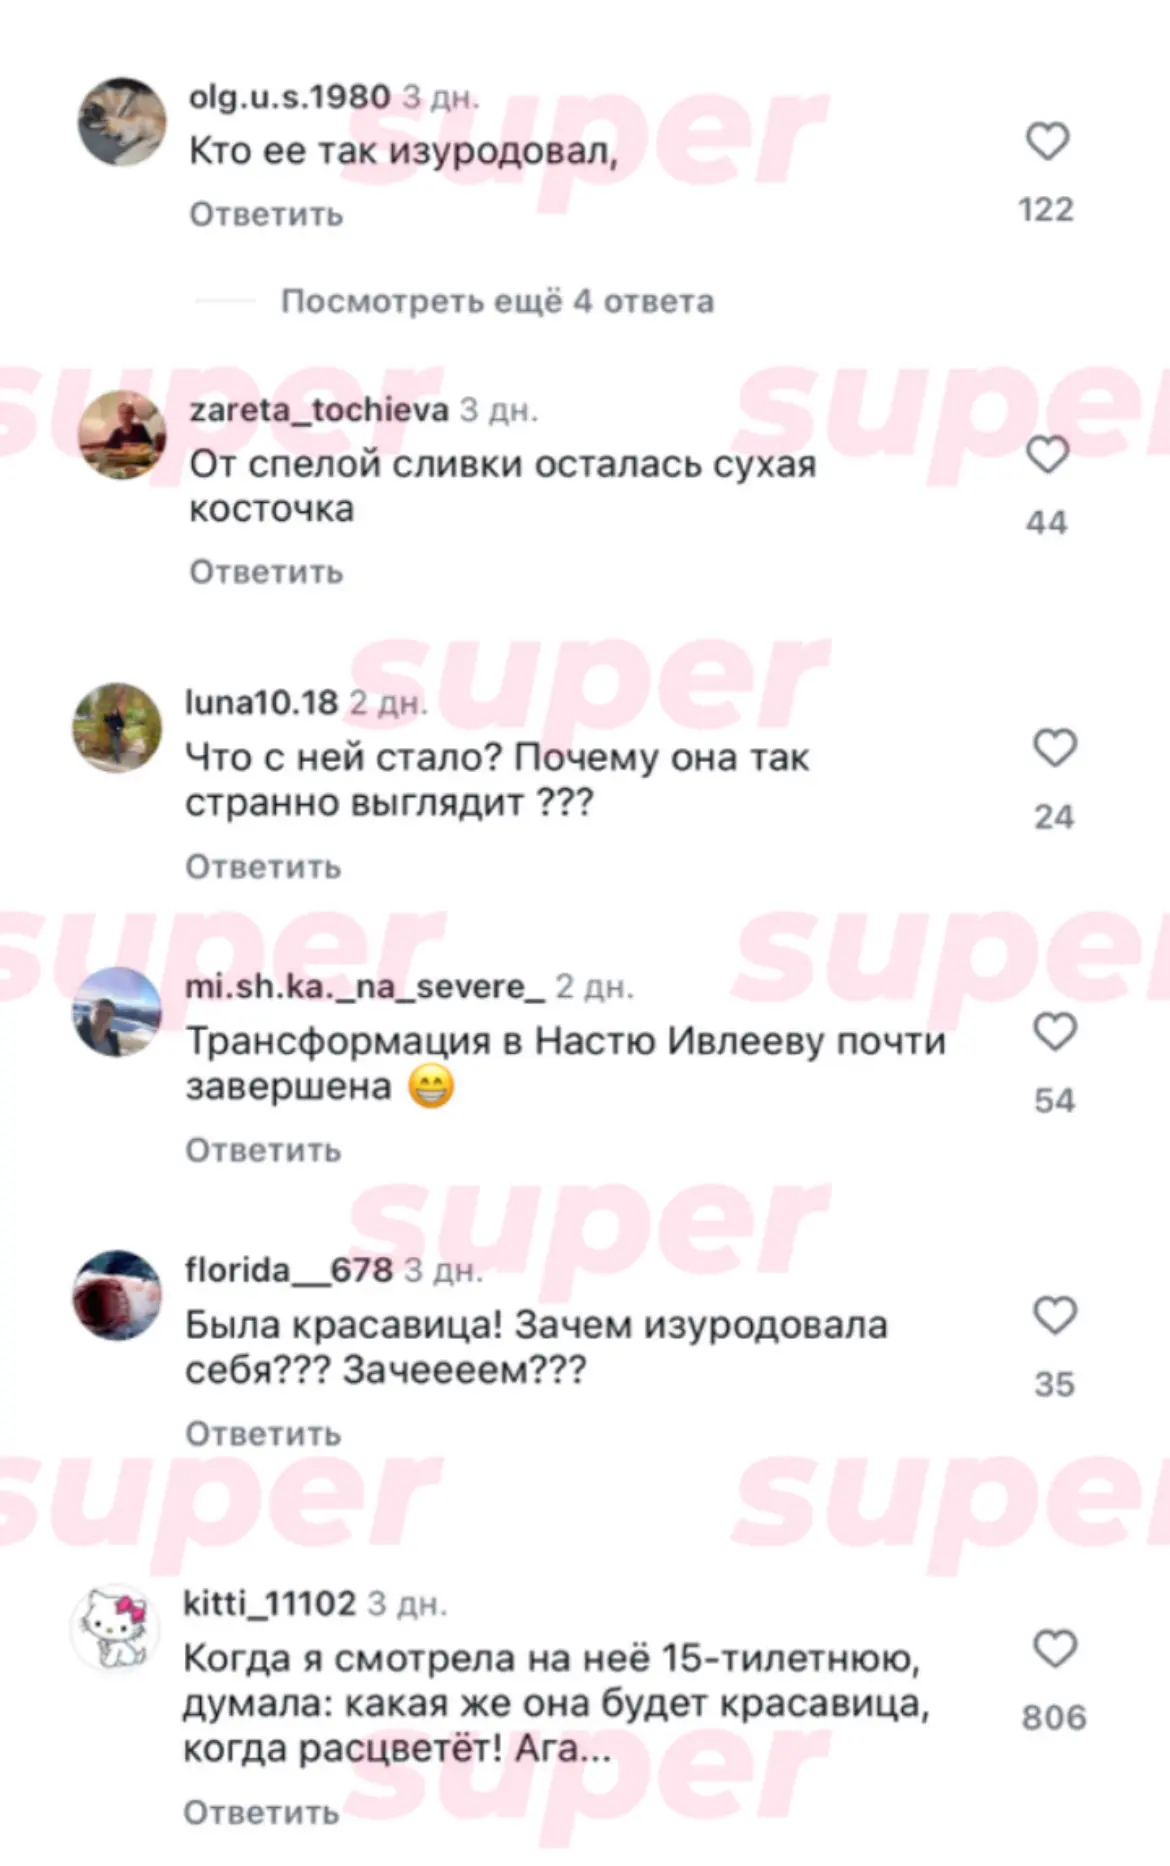Reply to luna10.18's comment
The width and height of the screenshot is (1170, 1866).
pos(263,866)
